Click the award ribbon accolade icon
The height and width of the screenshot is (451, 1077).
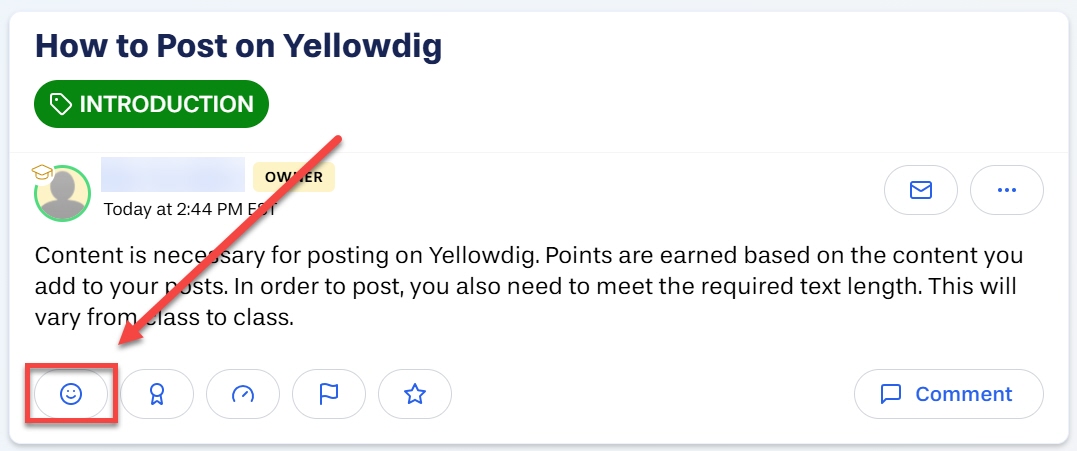coord(157,394)
